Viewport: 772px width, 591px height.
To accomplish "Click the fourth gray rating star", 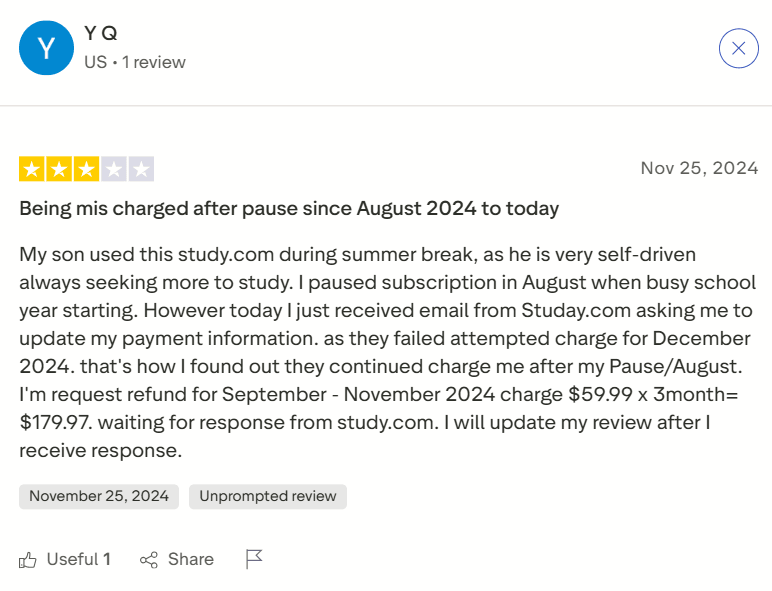I will pyautogui.click(x=114, y=169).
